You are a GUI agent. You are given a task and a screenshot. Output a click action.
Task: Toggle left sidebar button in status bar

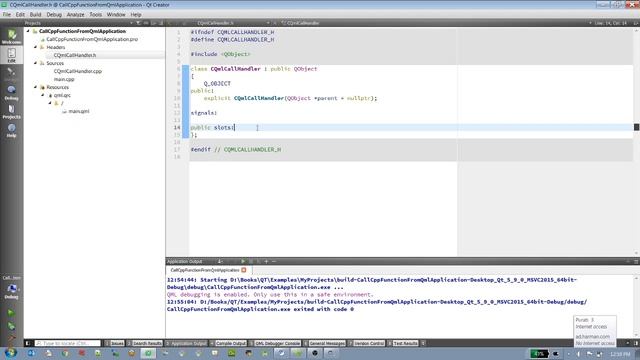tap(28, 343)
